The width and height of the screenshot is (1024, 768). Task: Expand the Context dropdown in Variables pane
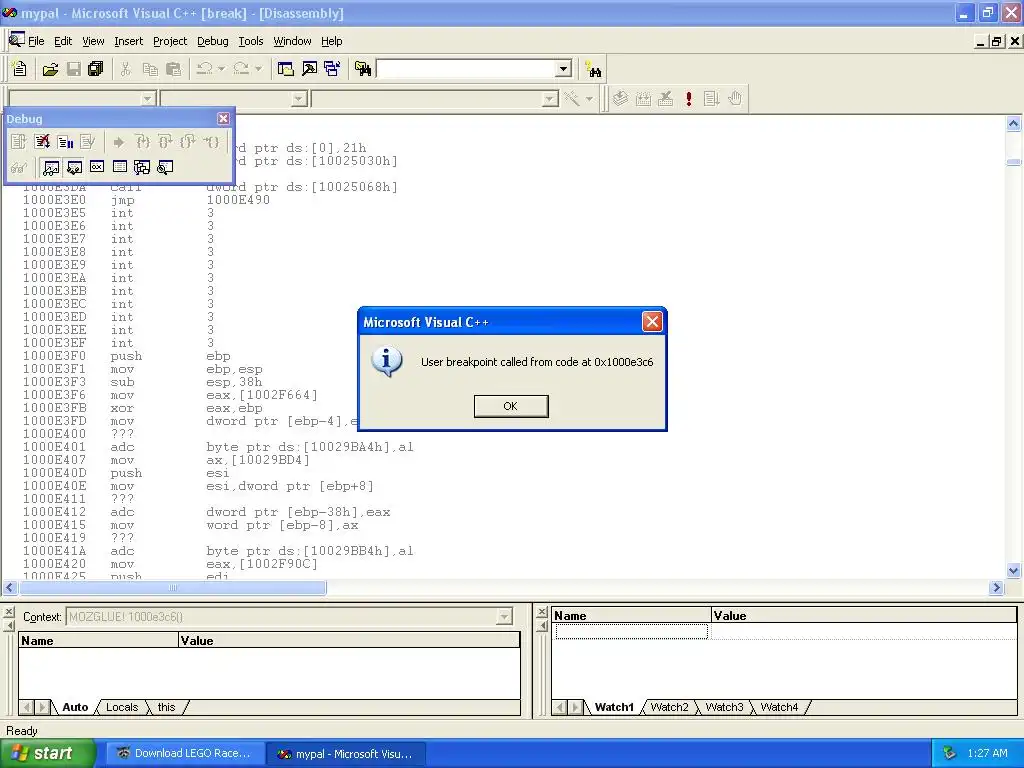504,616
